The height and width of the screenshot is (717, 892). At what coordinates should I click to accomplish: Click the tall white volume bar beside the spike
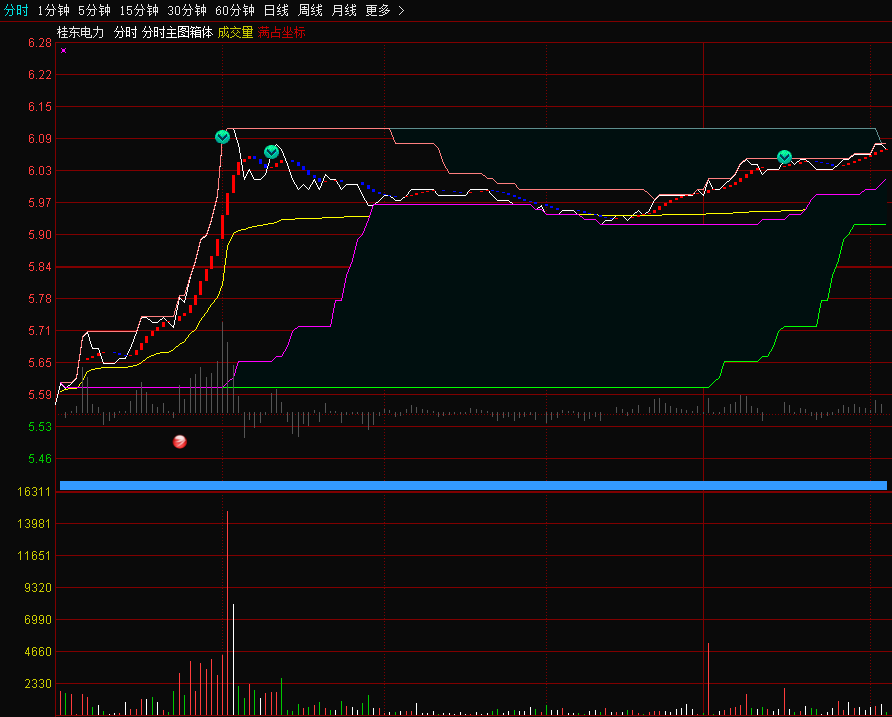(233, 660)
